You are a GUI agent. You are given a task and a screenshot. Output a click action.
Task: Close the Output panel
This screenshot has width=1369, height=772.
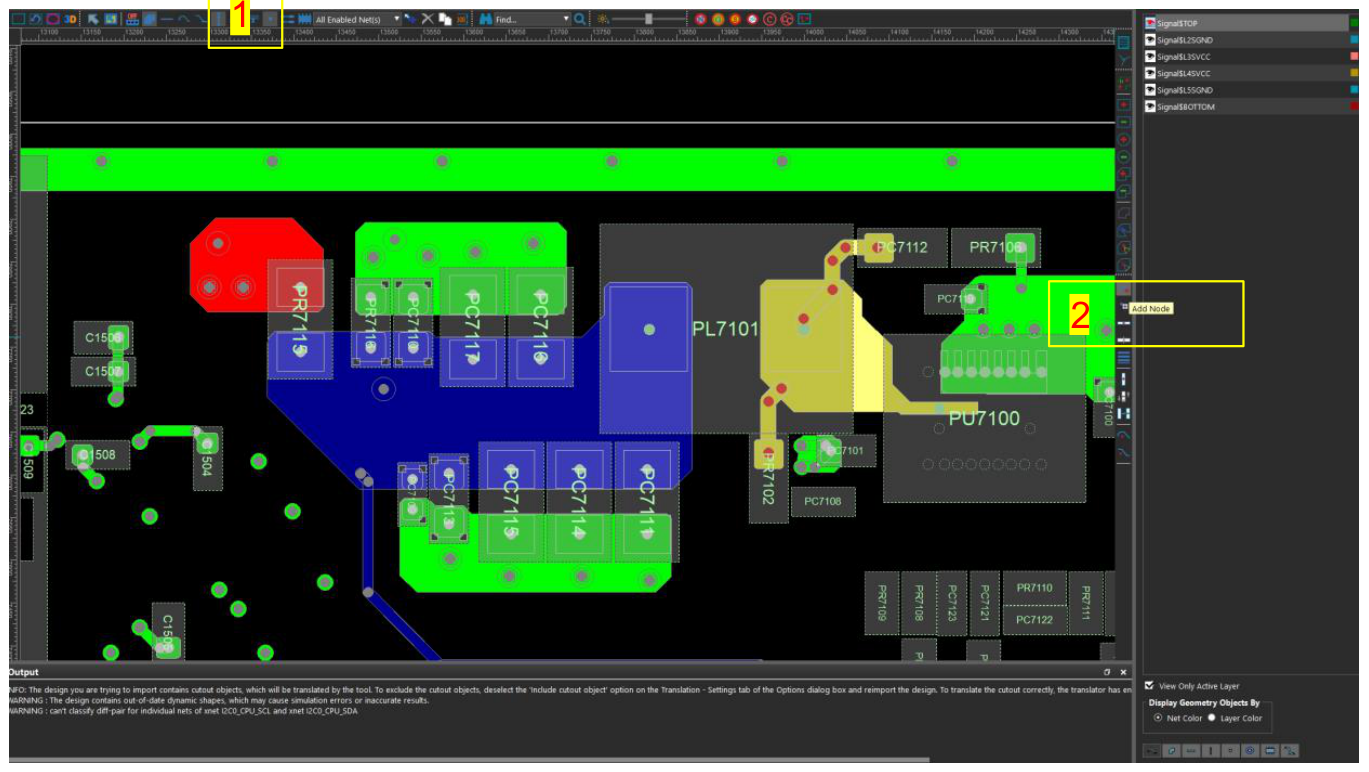click(x=1123, y=672)
